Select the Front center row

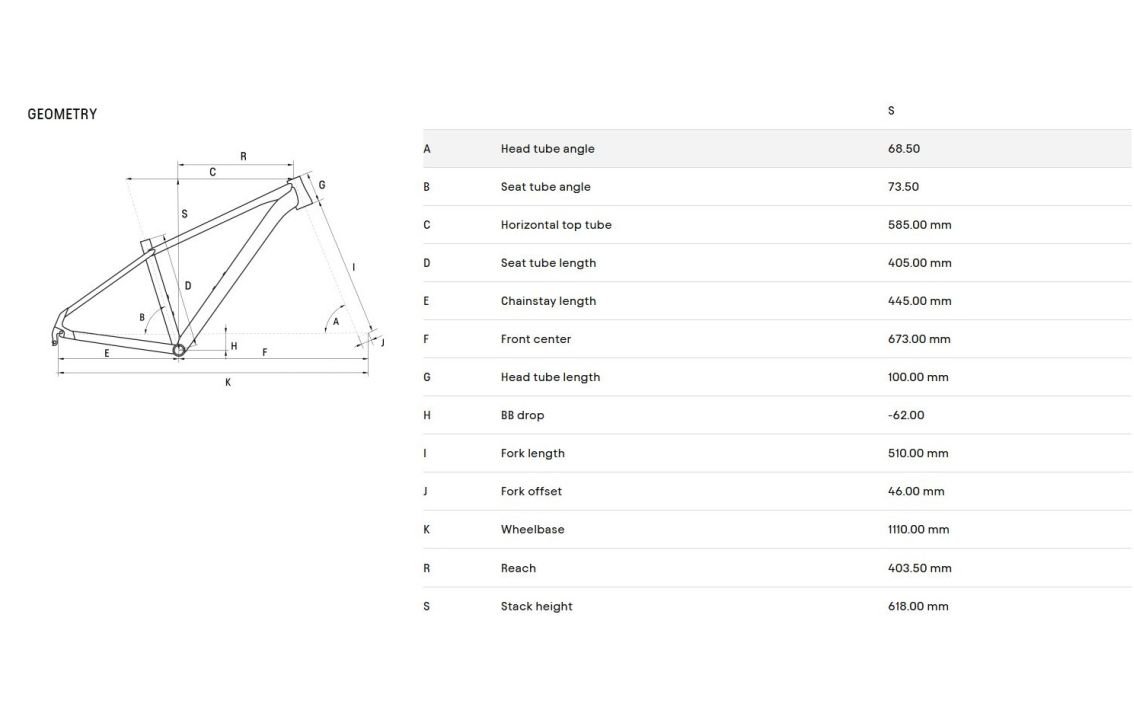(x=777, y=339)
